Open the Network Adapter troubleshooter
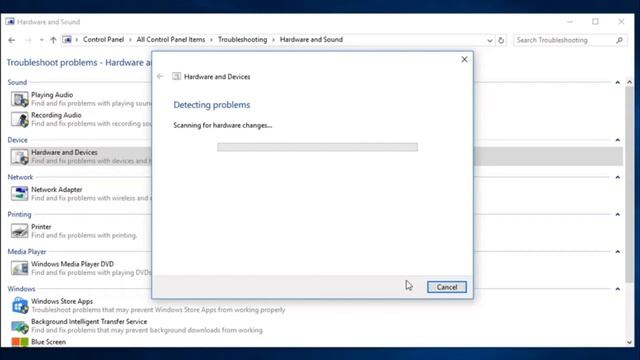 [56, 189]
